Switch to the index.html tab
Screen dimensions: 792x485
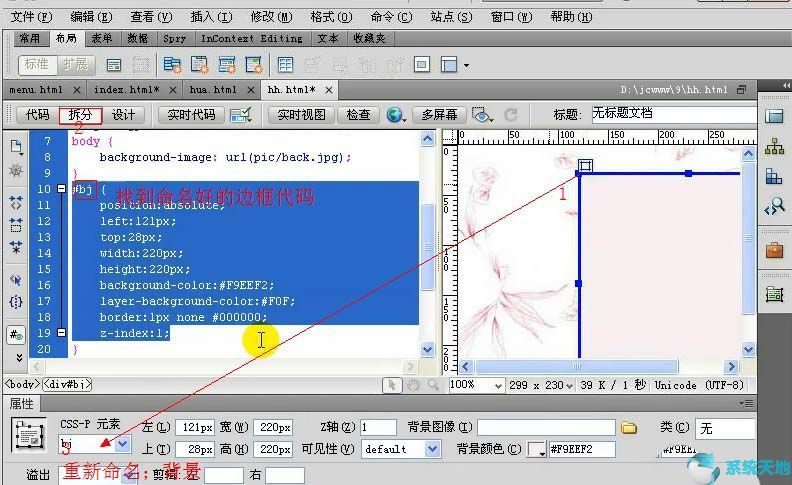(x=127, y=90)
